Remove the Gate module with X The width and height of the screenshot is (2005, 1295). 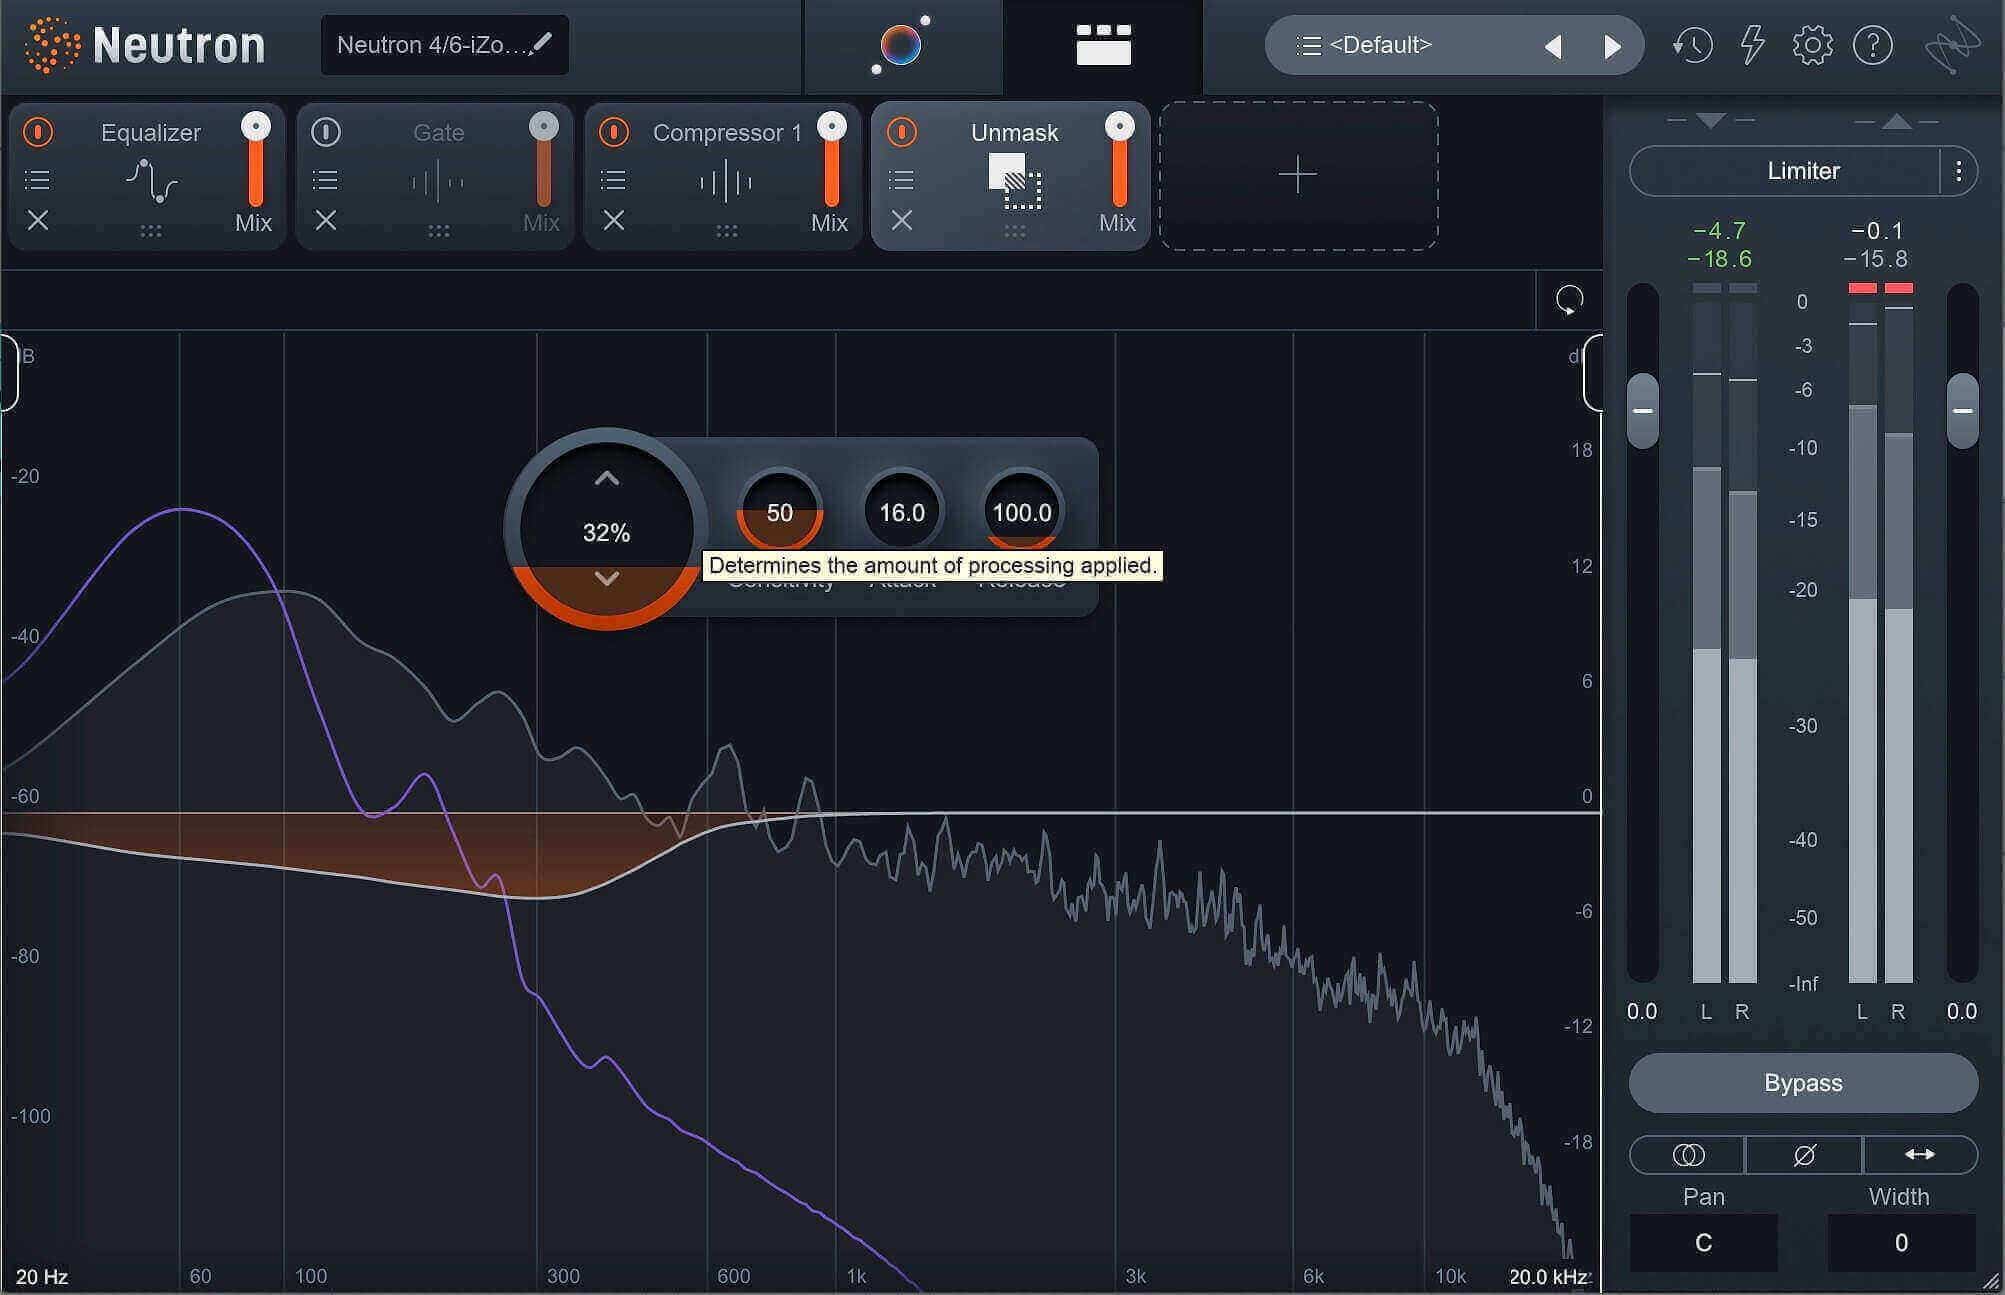coord(326,220)
